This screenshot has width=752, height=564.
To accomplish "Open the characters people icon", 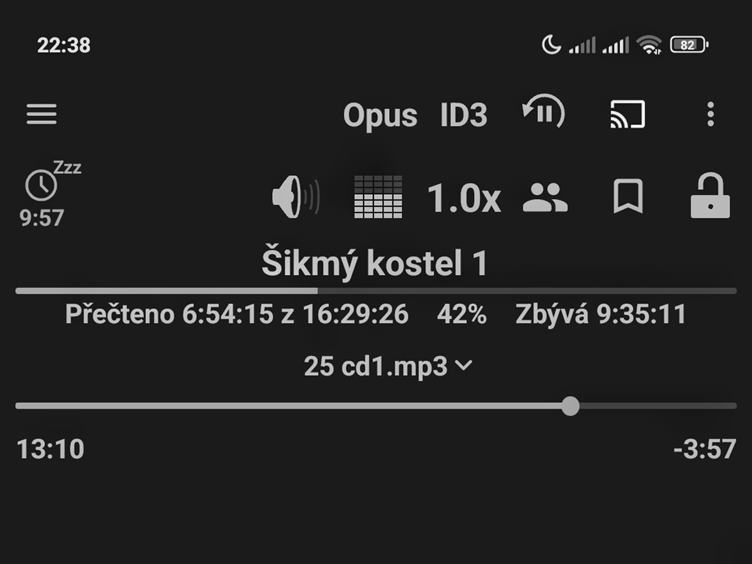I will click(545, 197).
